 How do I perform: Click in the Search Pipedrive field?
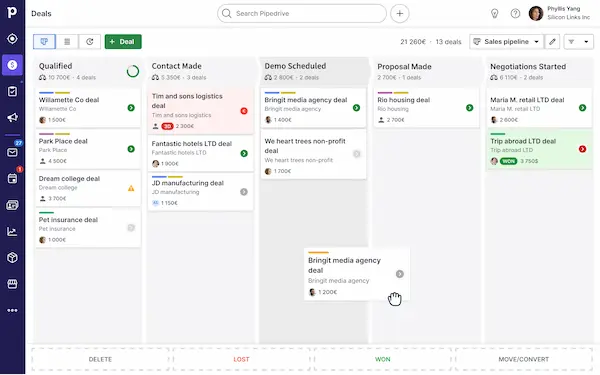[302, 13]
